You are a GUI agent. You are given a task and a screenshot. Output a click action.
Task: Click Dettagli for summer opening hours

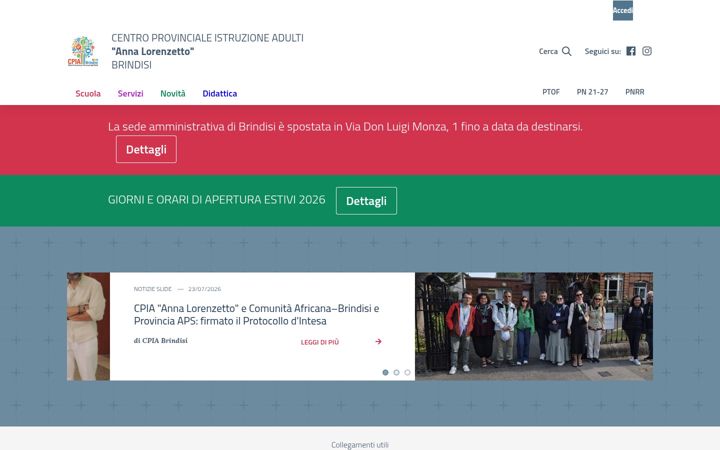coord(366,201)
